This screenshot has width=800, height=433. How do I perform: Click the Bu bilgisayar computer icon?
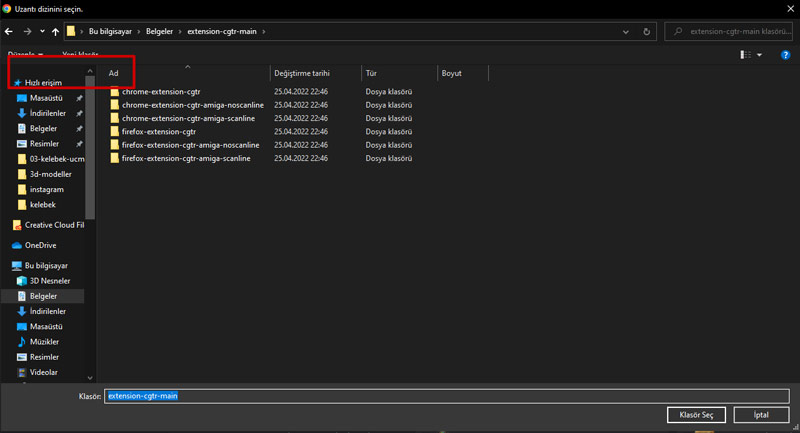click(x=17, y=266)
